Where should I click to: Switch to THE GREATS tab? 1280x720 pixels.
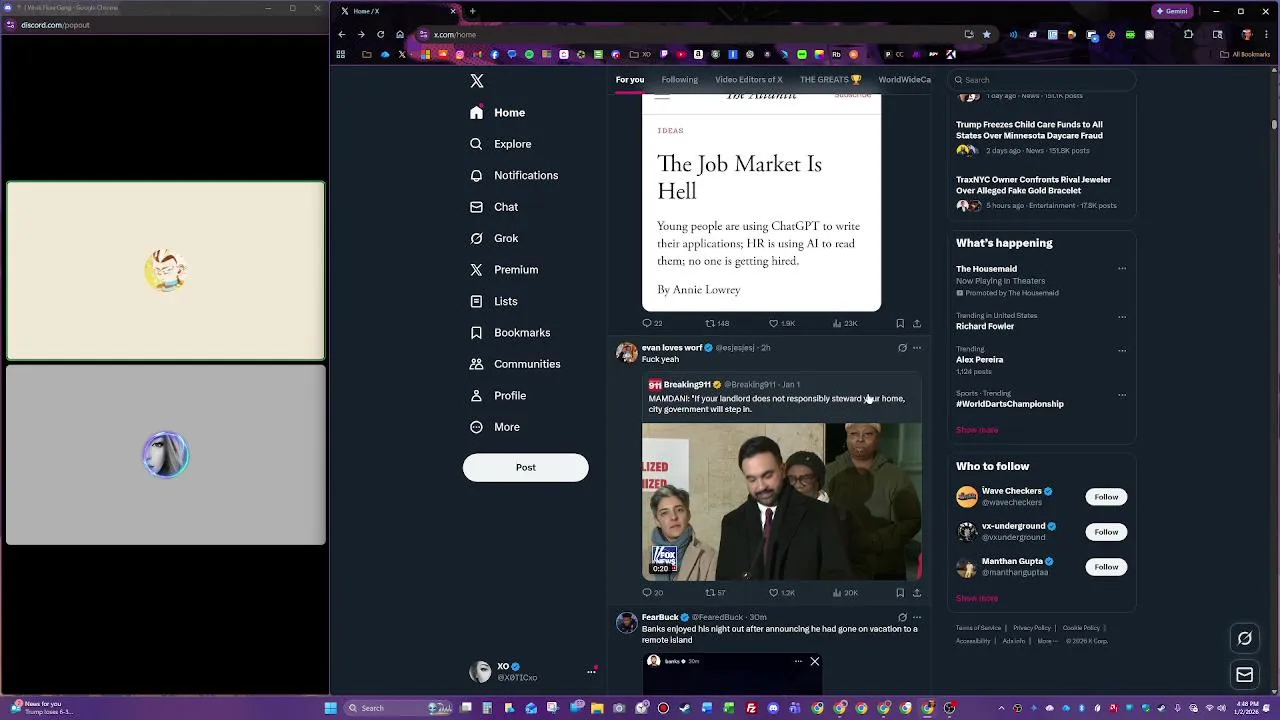click(x=830, y=80)
